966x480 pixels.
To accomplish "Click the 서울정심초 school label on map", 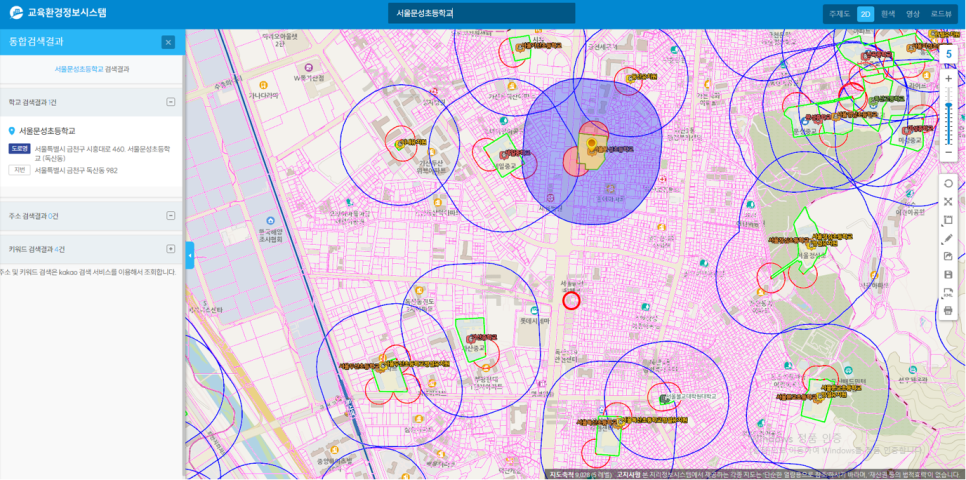I will 811,254.
